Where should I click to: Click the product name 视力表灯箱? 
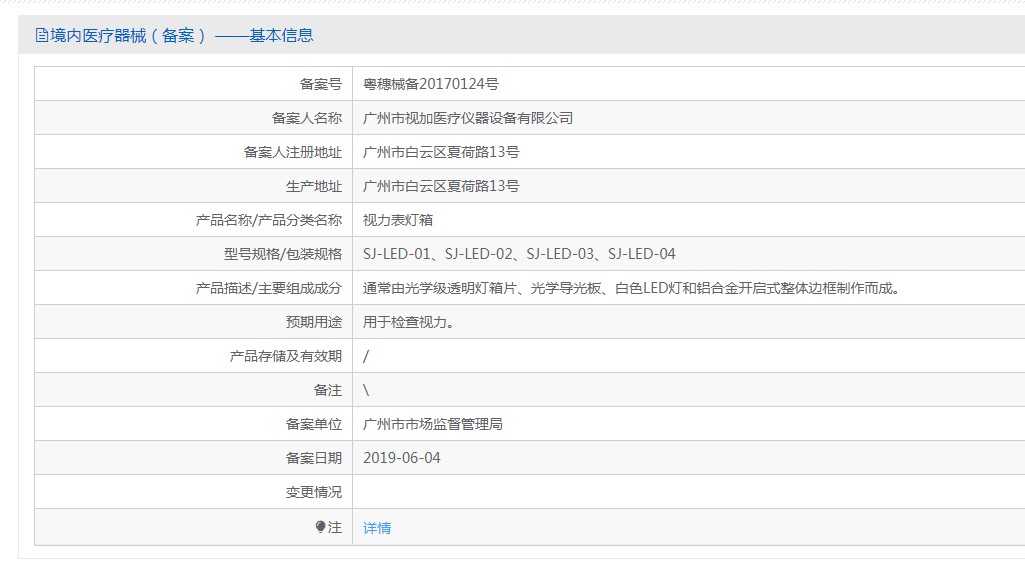pos(398,220)
